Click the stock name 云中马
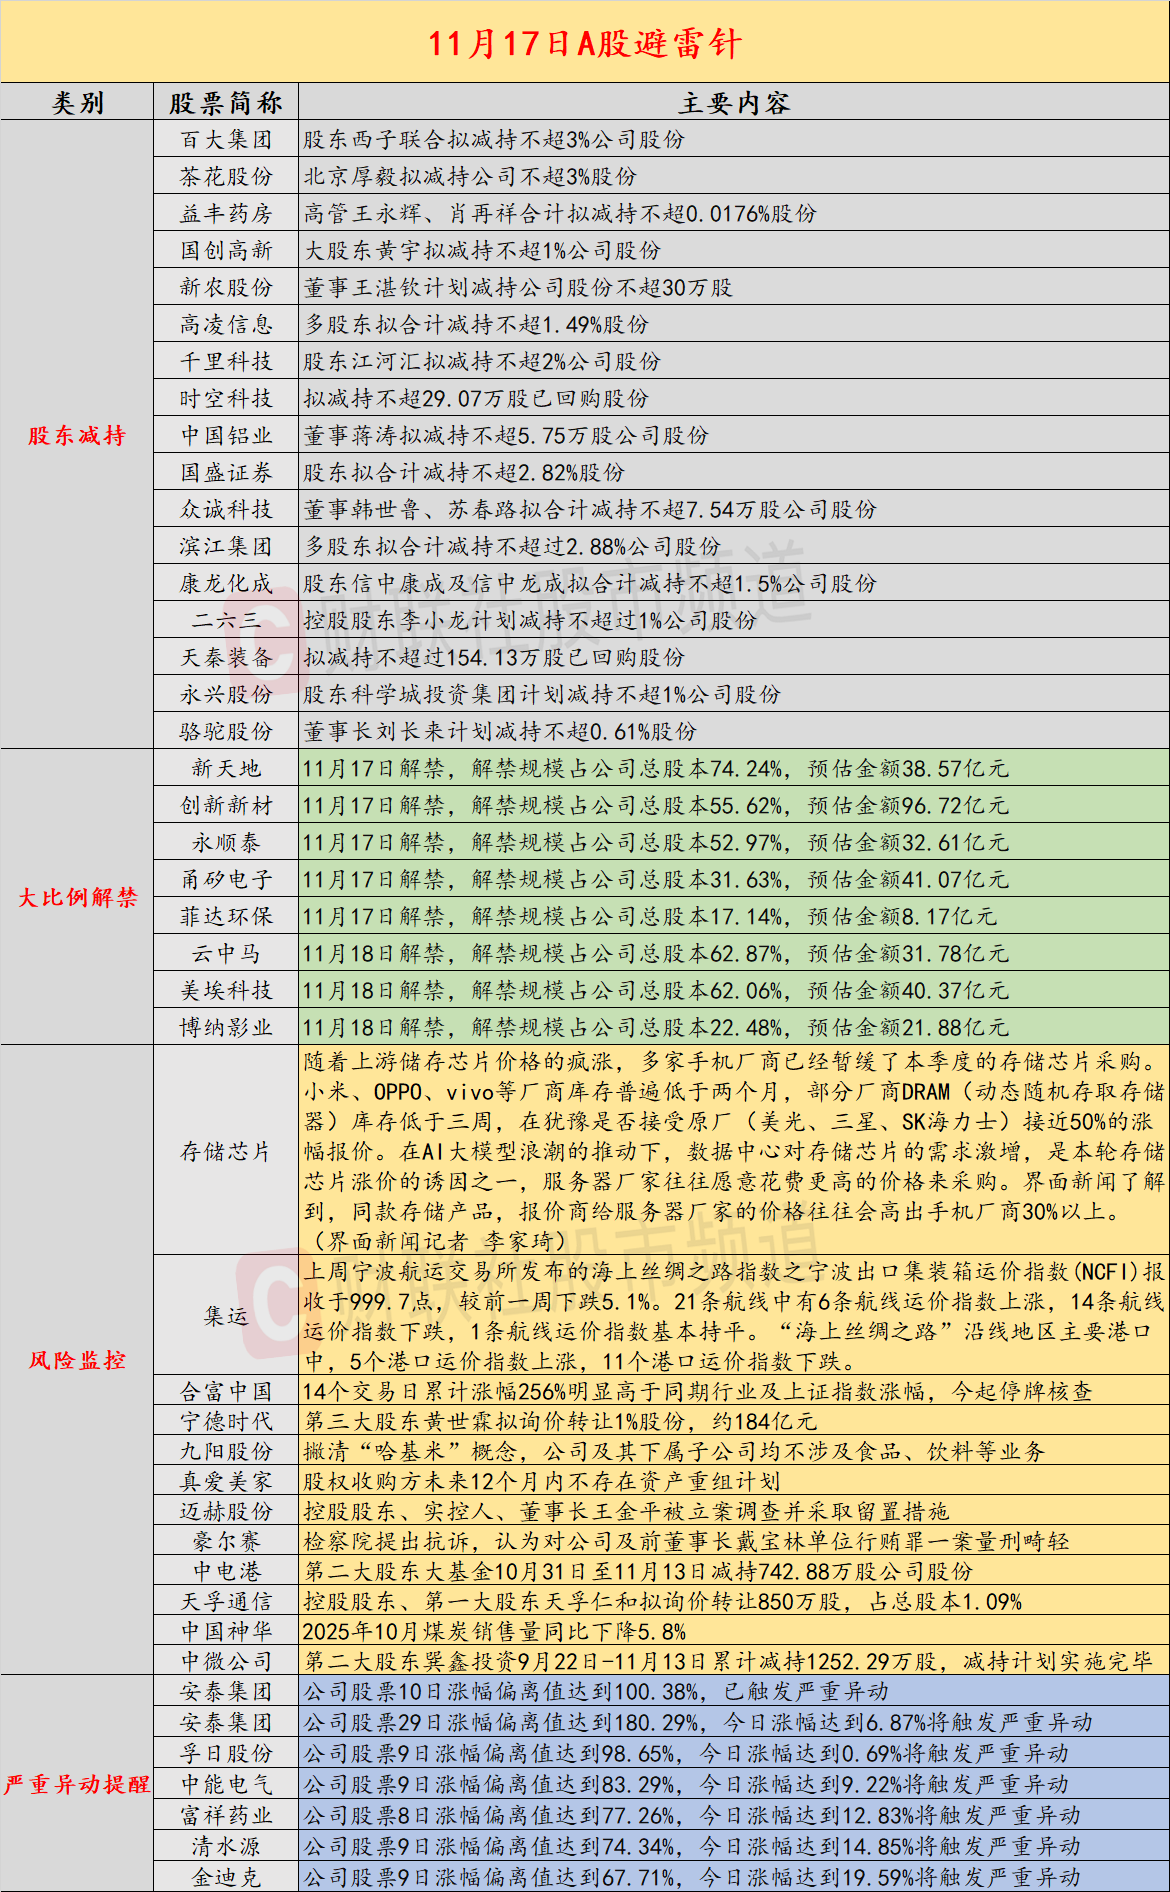 (226, 954)
